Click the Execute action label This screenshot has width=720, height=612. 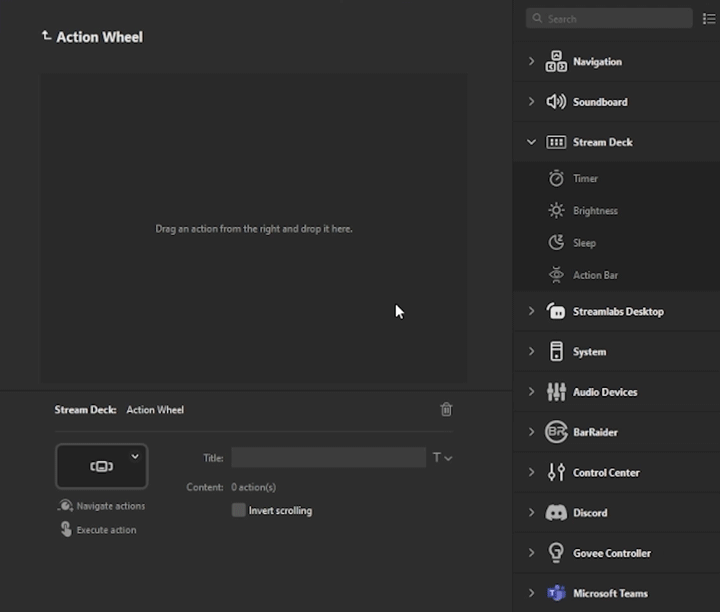[106, 530]
